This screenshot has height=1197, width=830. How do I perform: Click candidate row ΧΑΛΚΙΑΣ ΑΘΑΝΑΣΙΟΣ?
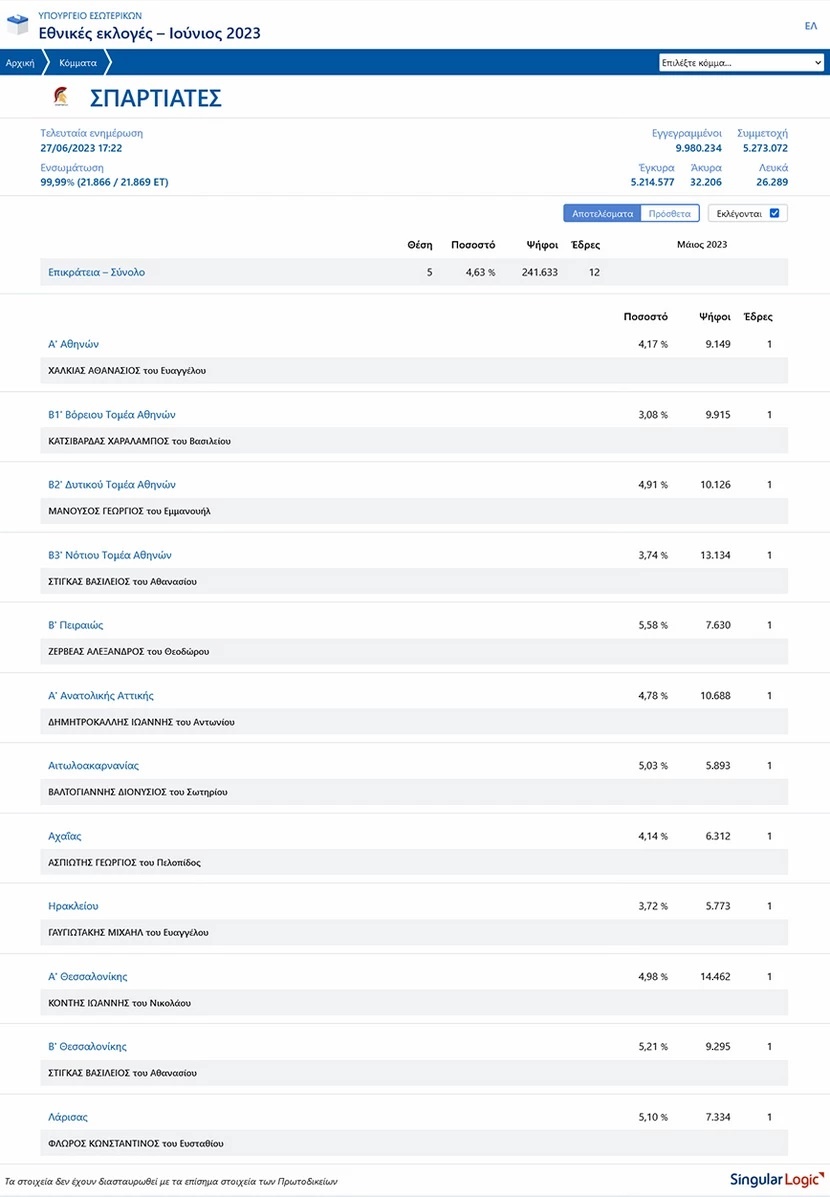point(127,370)
